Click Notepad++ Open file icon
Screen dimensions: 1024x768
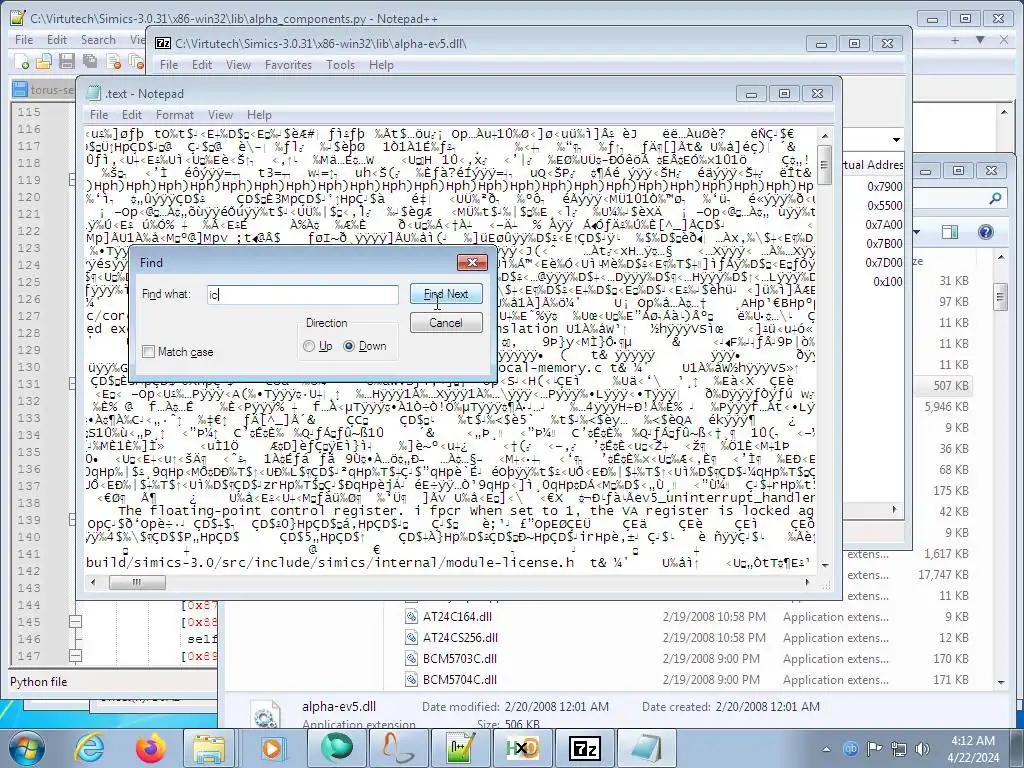[x=44, y=61]
